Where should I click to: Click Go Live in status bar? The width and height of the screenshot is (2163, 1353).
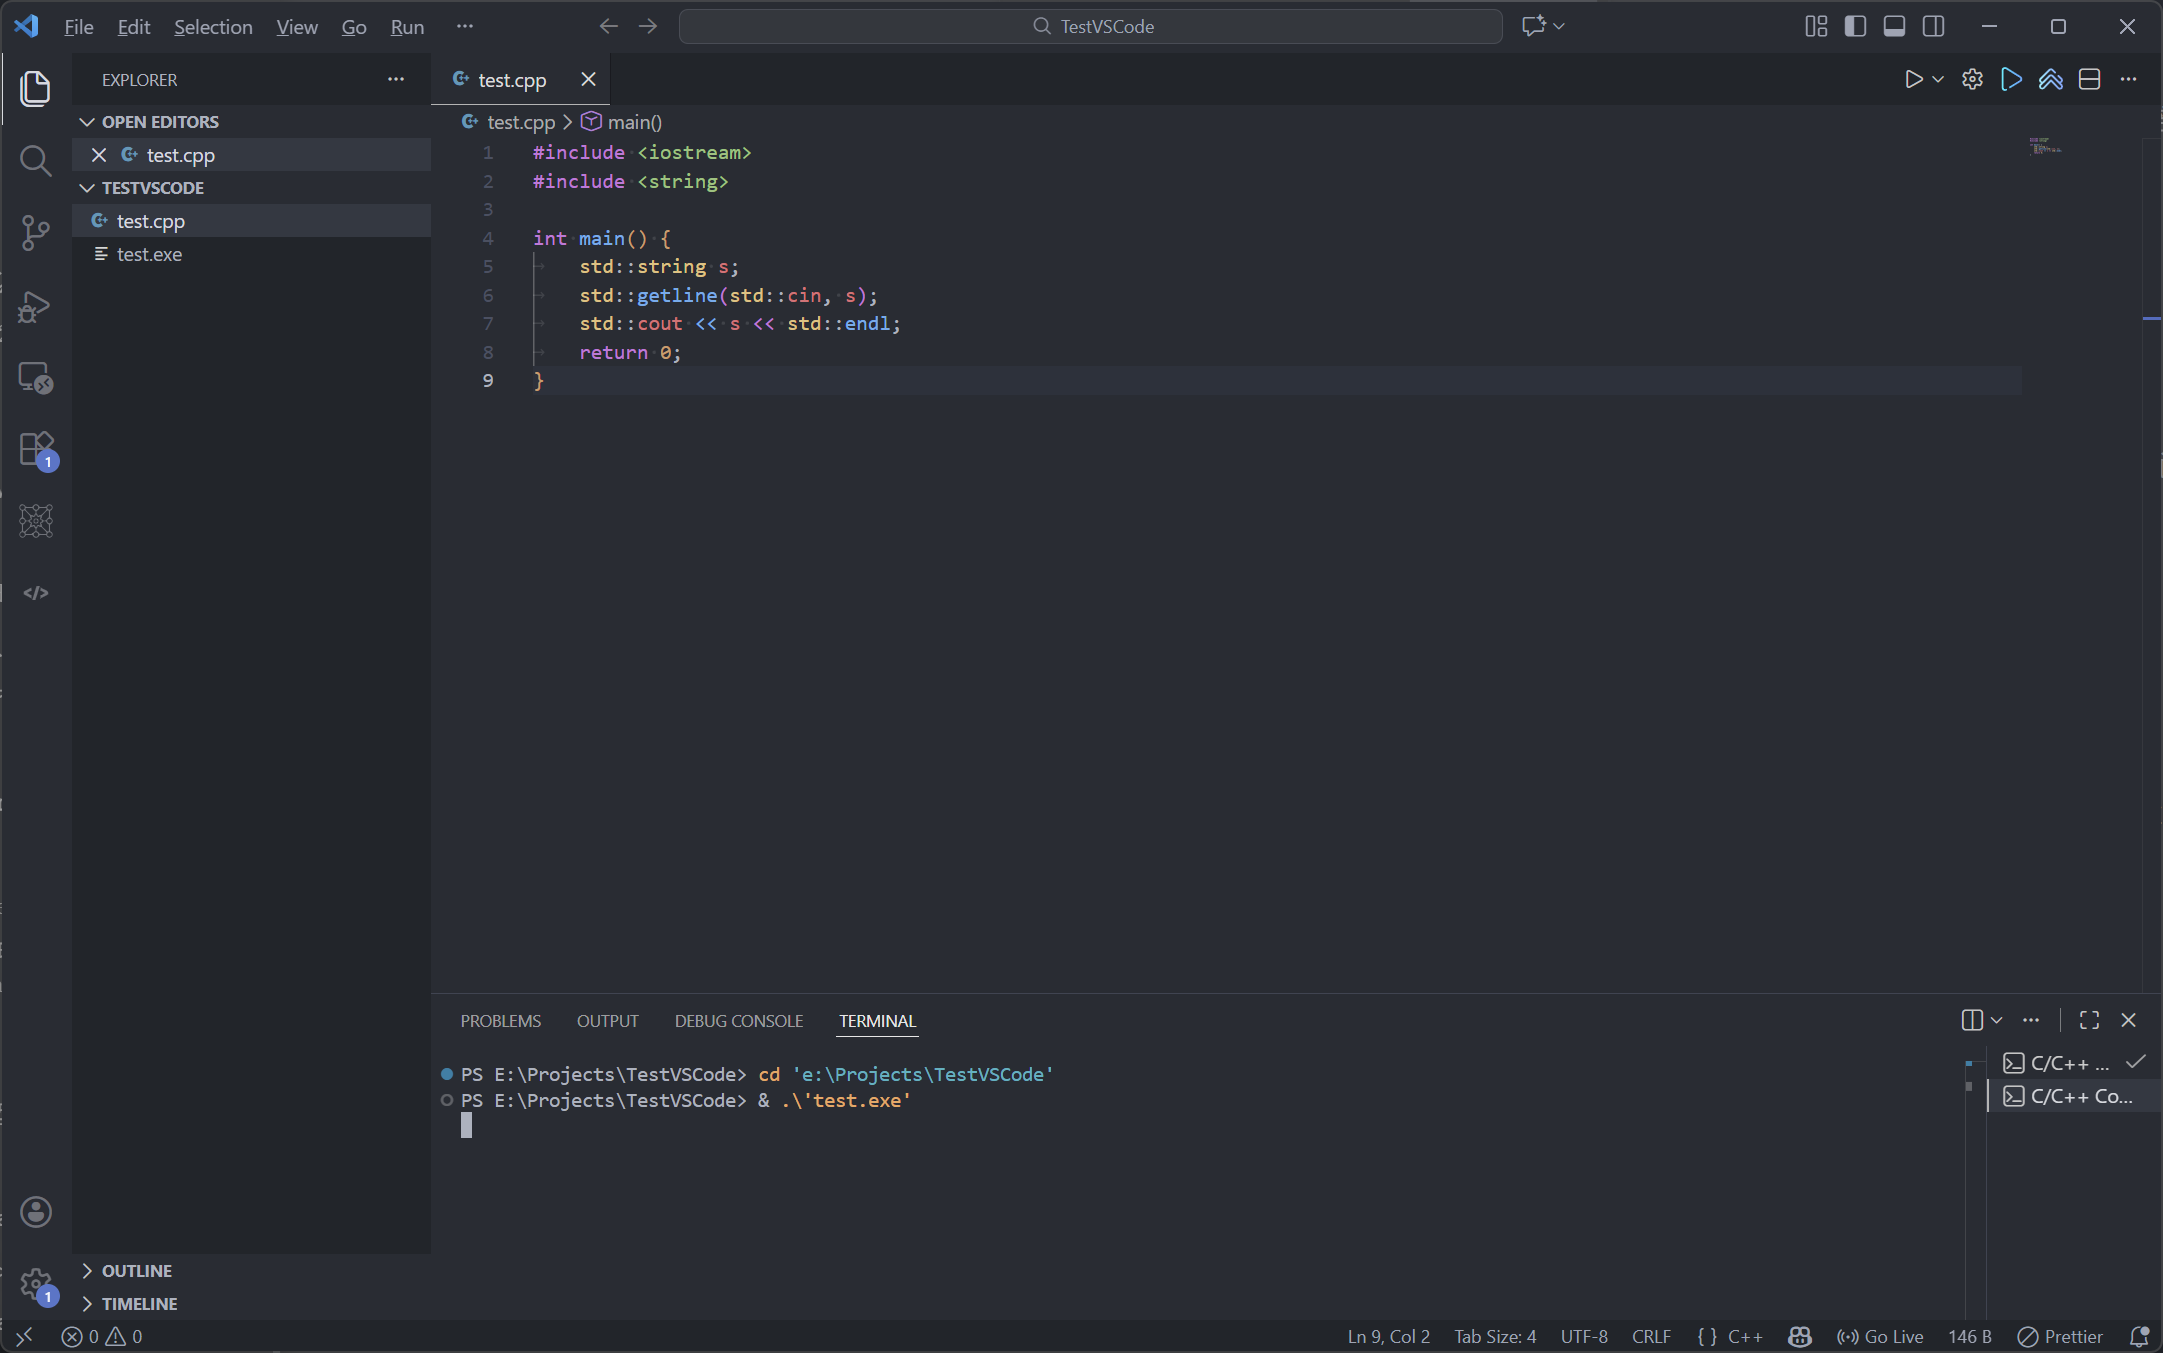pyautogui.click(x=1880, y=1336)
